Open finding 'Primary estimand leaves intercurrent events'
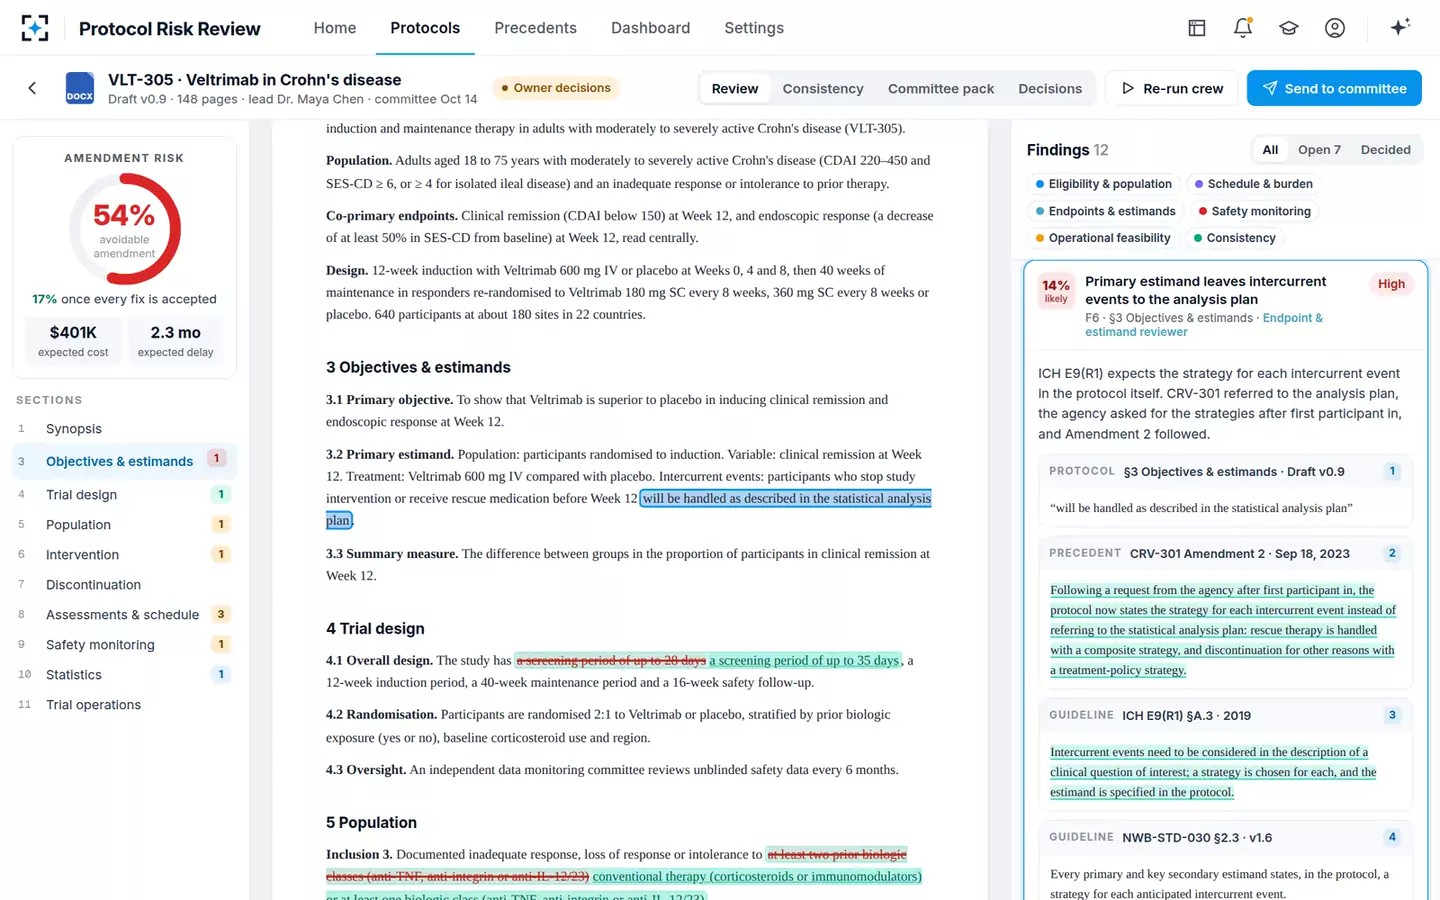The image size is (1440, 900). [1205, 290]
